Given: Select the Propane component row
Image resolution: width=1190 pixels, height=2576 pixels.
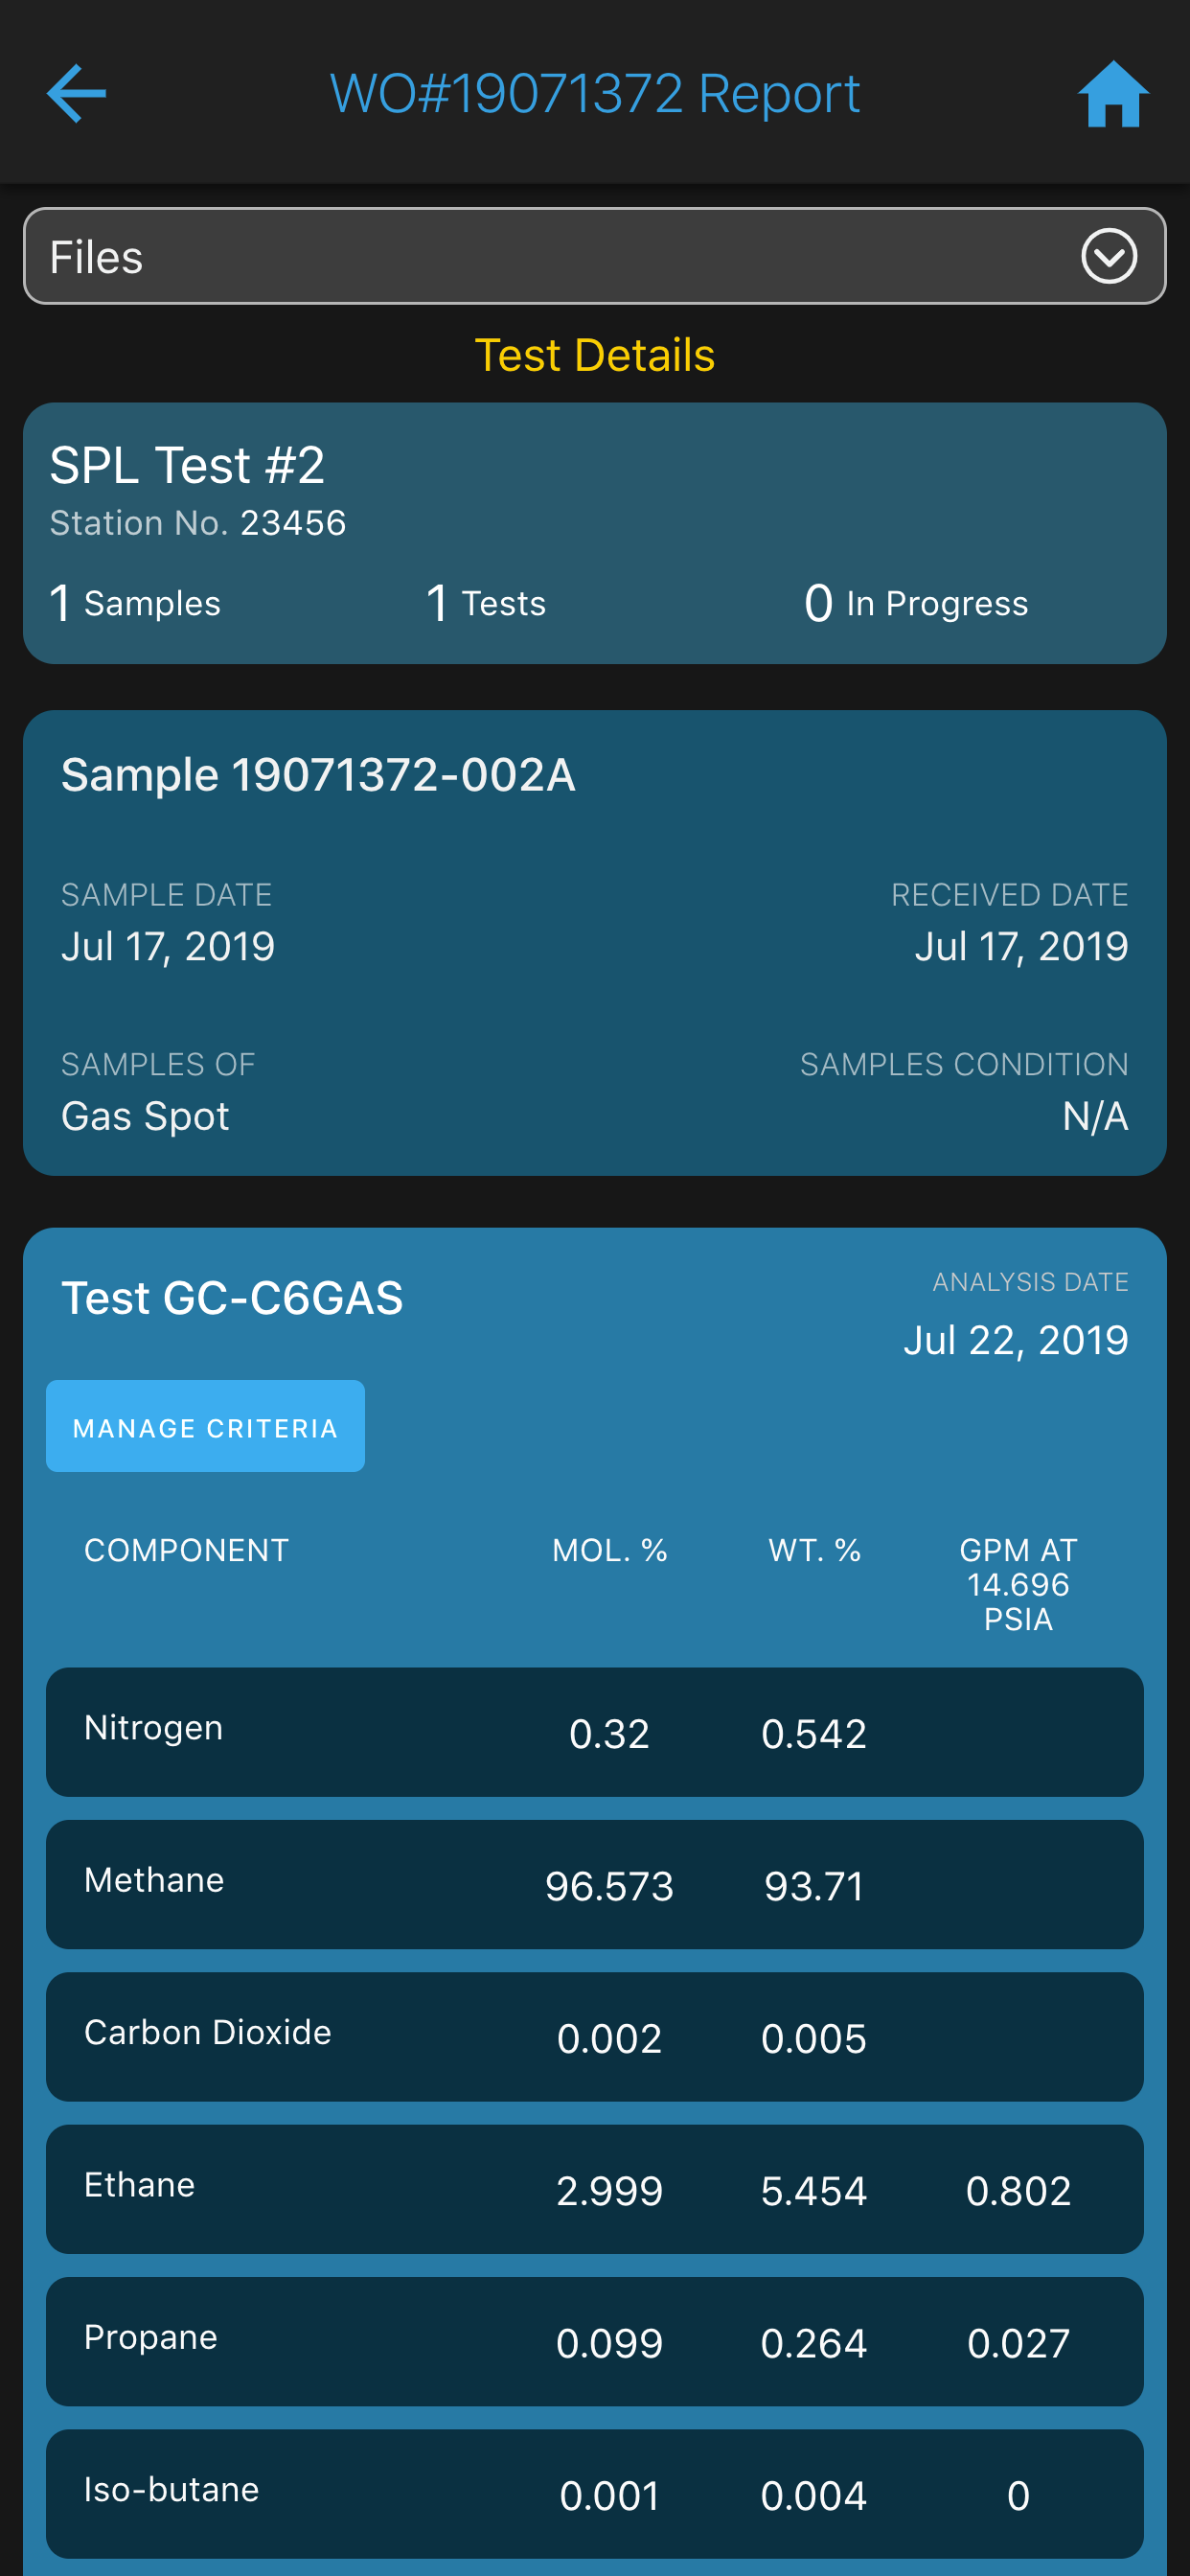Looking at the screenshot, I should tap(595, 2342).
